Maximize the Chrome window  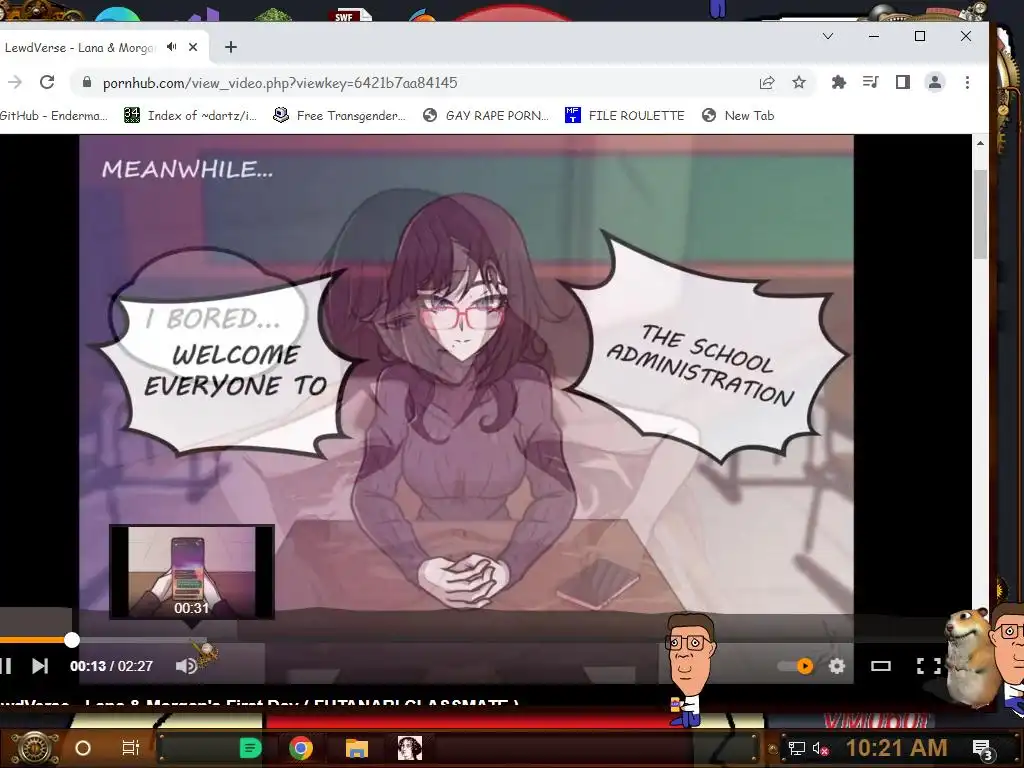click(x=920, y=36)
